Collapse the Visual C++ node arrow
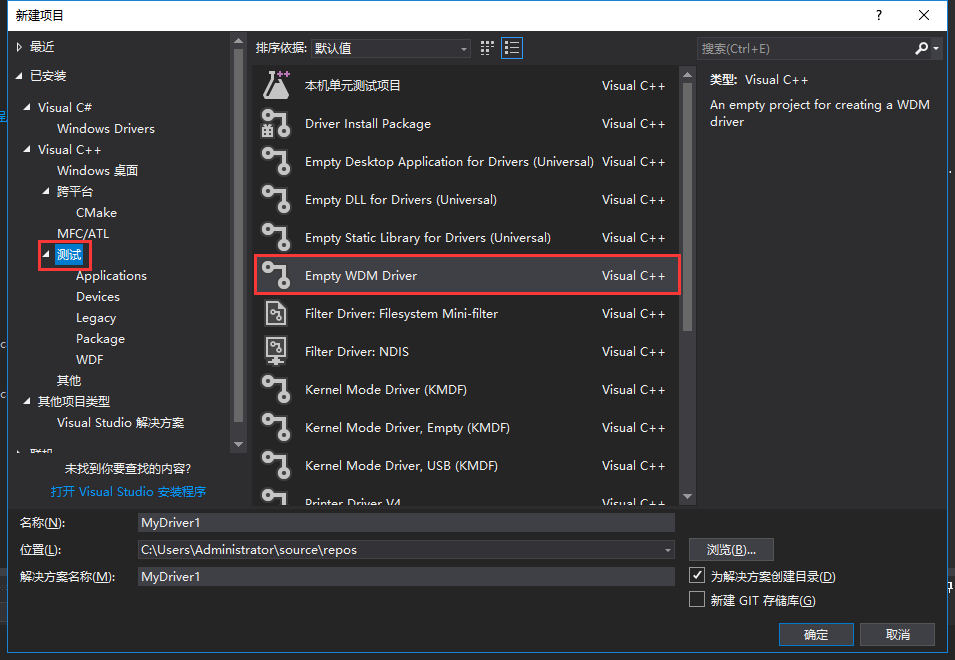 pos(27,149)
